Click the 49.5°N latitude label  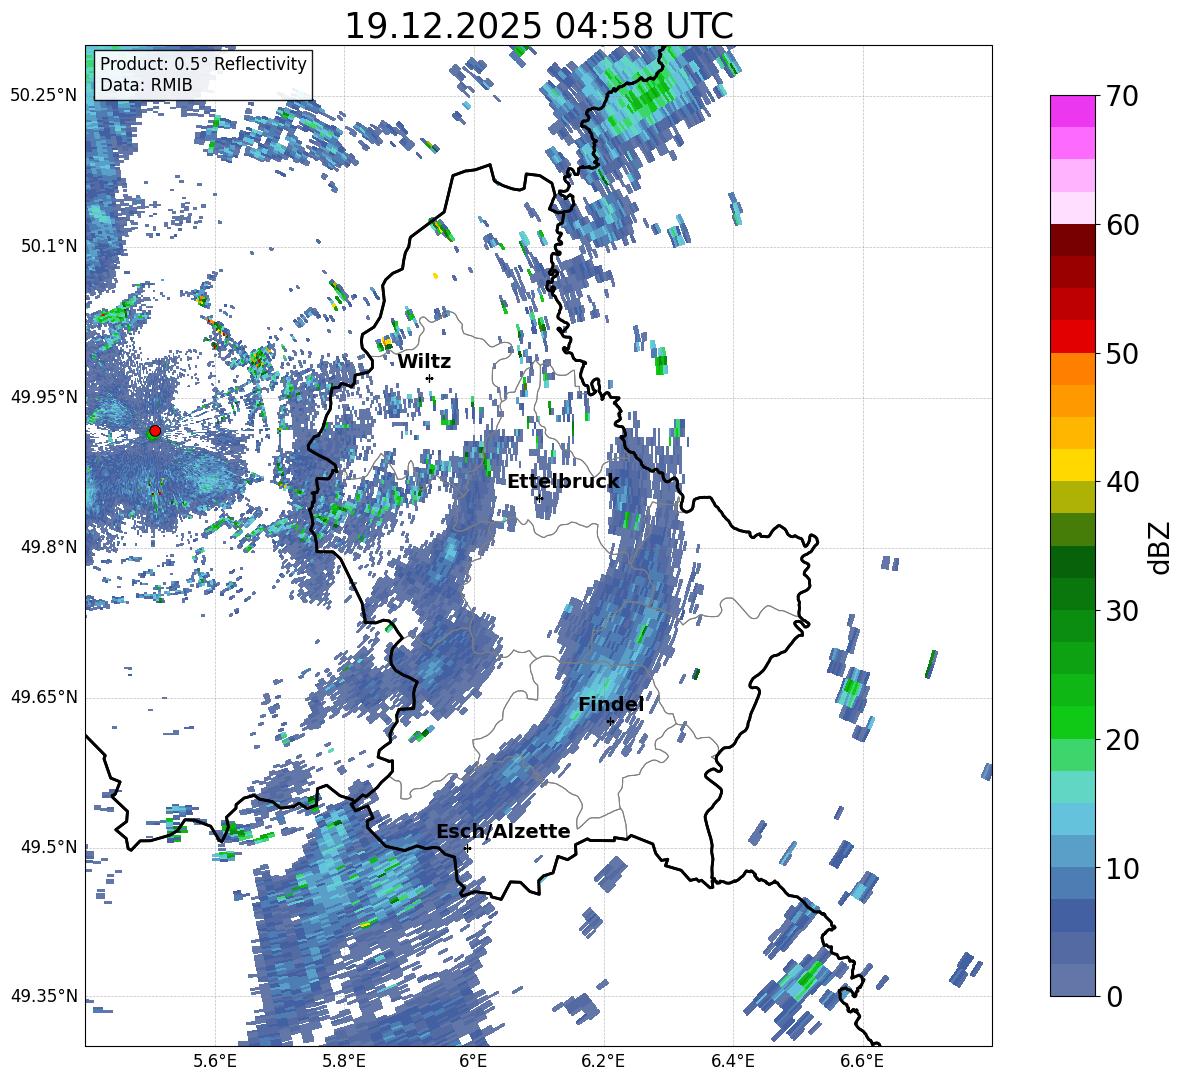pos(48,847)
